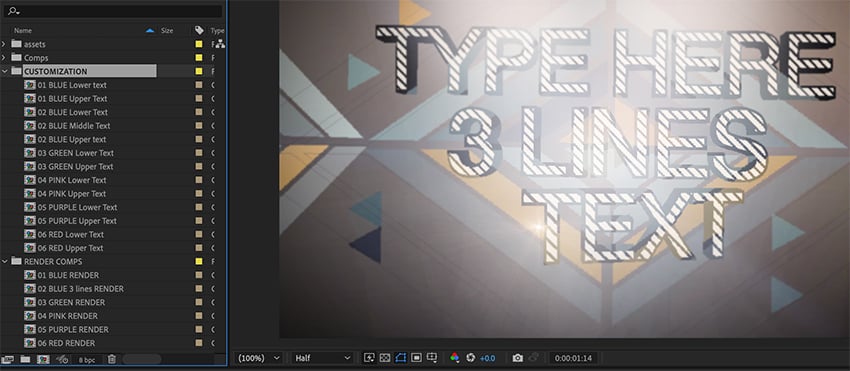Reset exposure with the aperture icon

point(471,357)
